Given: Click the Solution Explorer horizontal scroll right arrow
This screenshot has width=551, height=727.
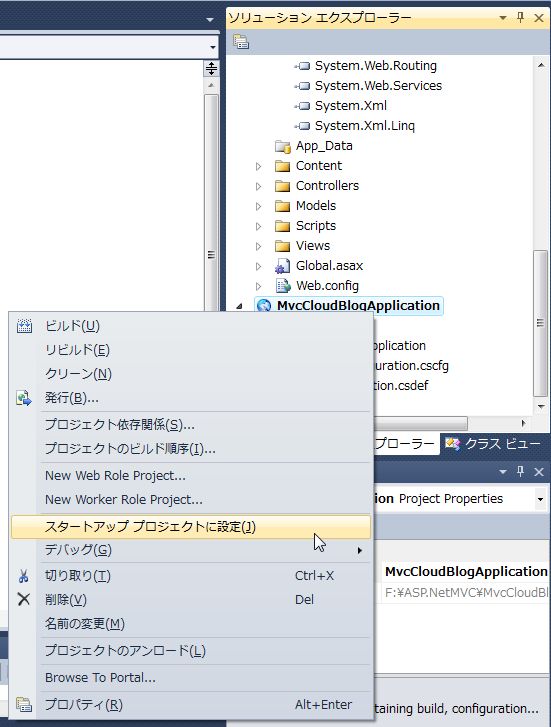Looking at the screenshot, I should pyautogui.click(x=523, y=423).
